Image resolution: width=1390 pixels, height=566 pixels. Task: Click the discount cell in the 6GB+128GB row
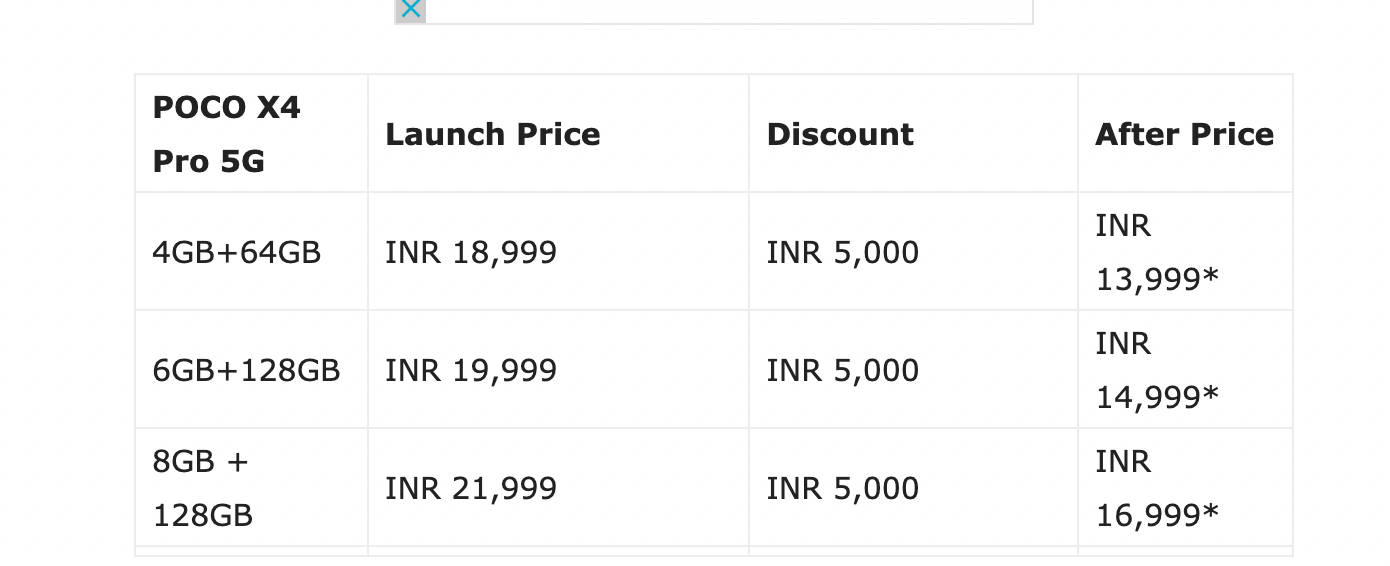[x=842, y=370]
